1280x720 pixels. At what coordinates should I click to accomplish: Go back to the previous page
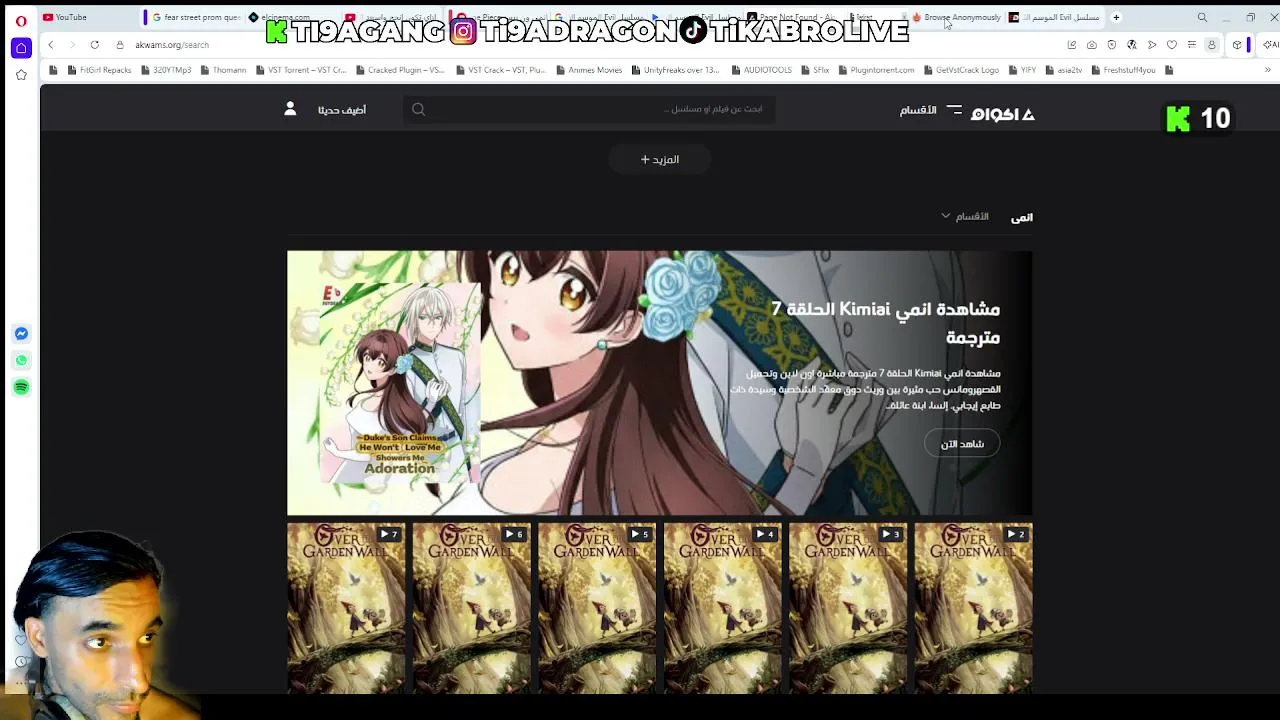click(x=51, y=45)
